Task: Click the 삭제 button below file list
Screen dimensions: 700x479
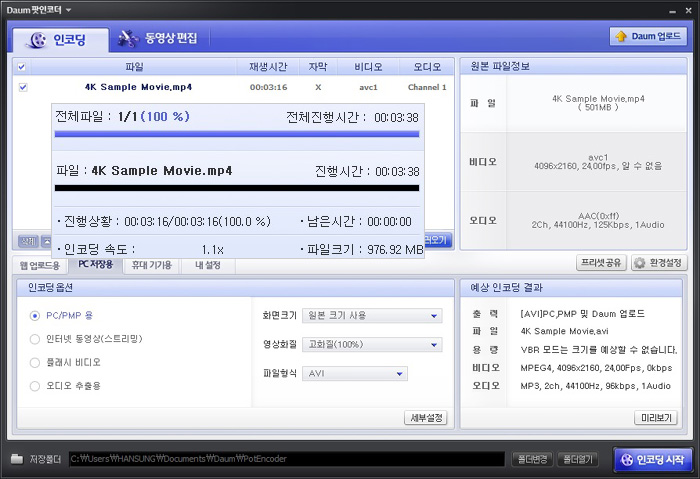Action: 28,241
